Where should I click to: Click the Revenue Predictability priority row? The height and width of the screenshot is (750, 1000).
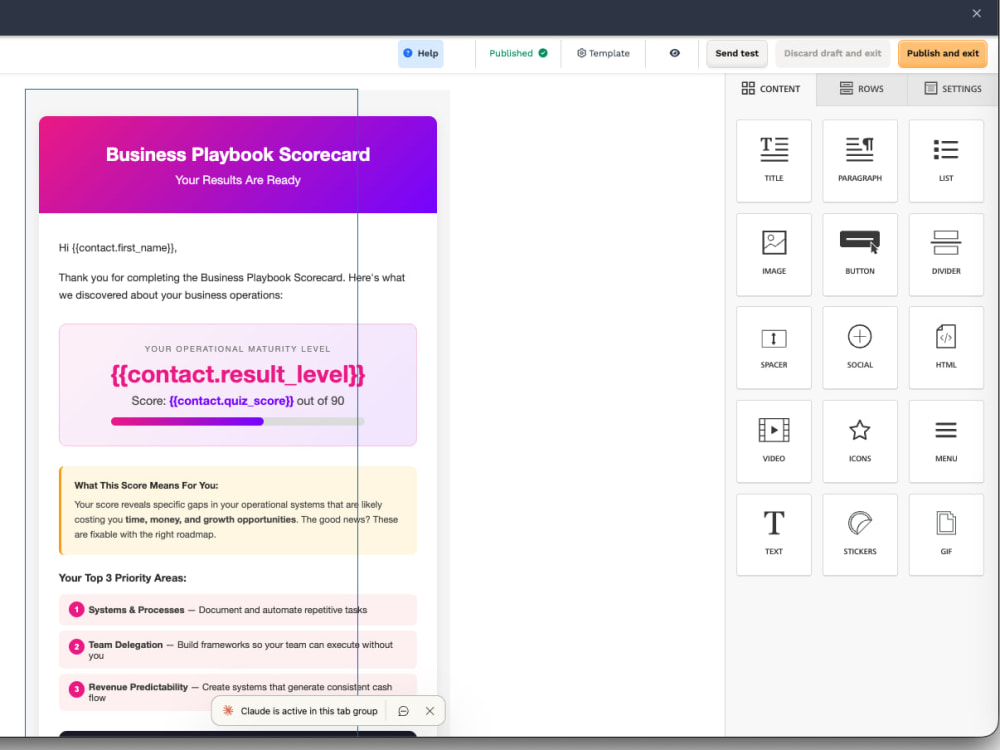(x=238, y=692)
